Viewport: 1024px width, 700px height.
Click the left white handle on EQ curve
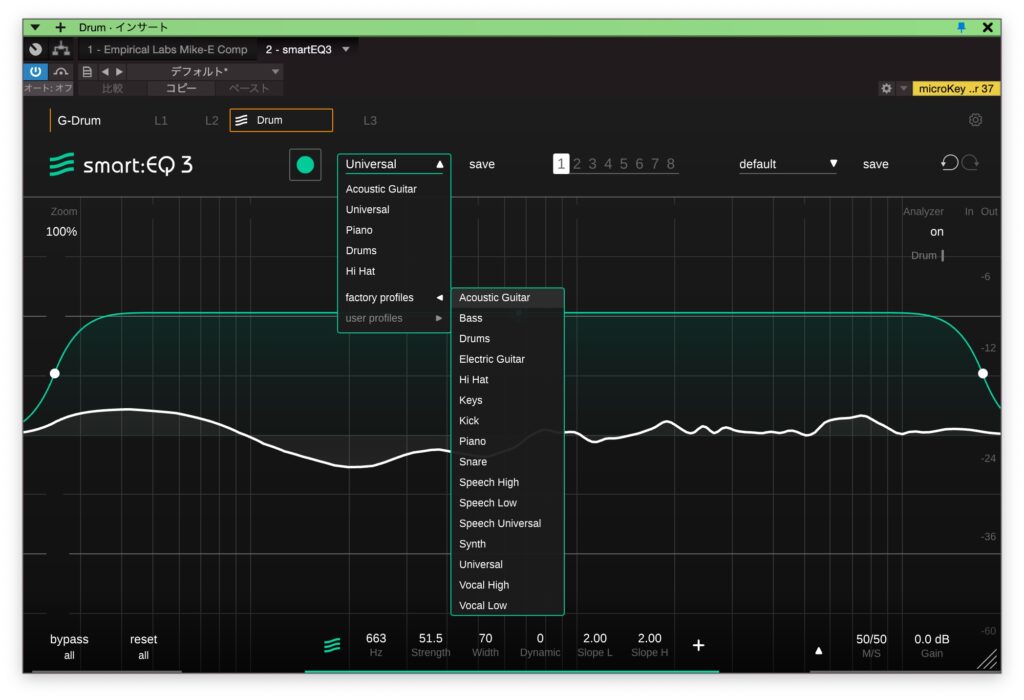click(x=55, y=373)
